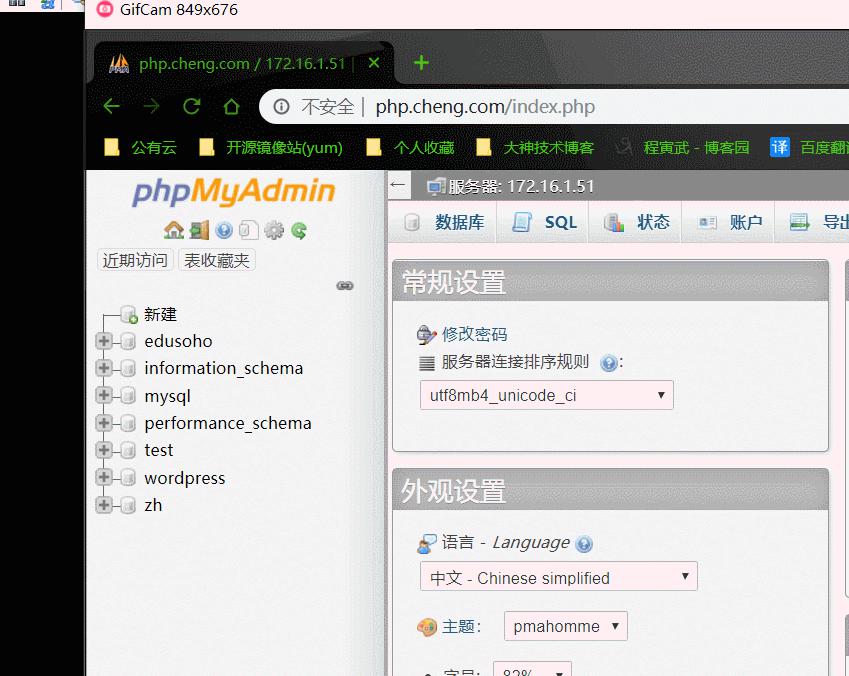Screen dimensions: 849x676
Task: Expand the edusoho database node
Action: point(103,341)
